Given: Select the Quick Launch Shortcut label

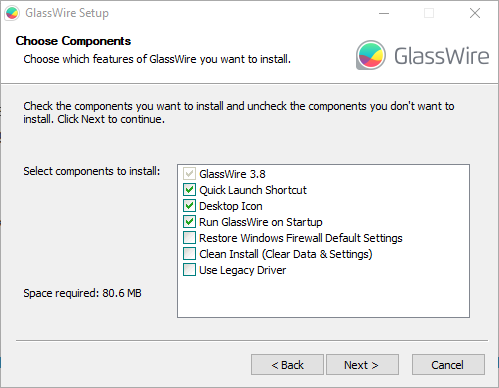Looking at the screenshot, I should pos(253,190).
